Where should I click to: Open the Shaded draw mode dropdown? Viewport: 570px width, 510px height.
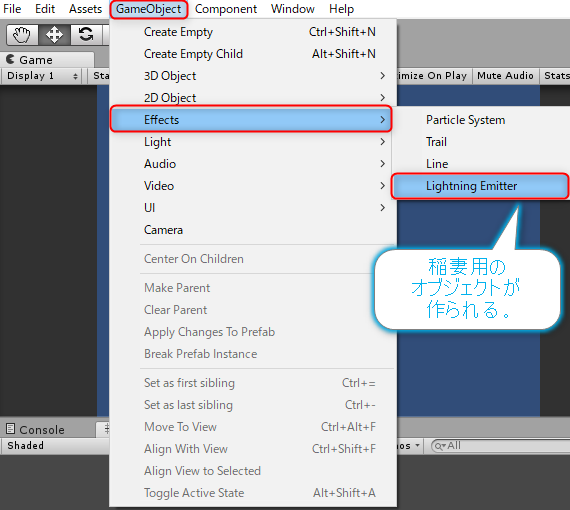click(56, 446)
